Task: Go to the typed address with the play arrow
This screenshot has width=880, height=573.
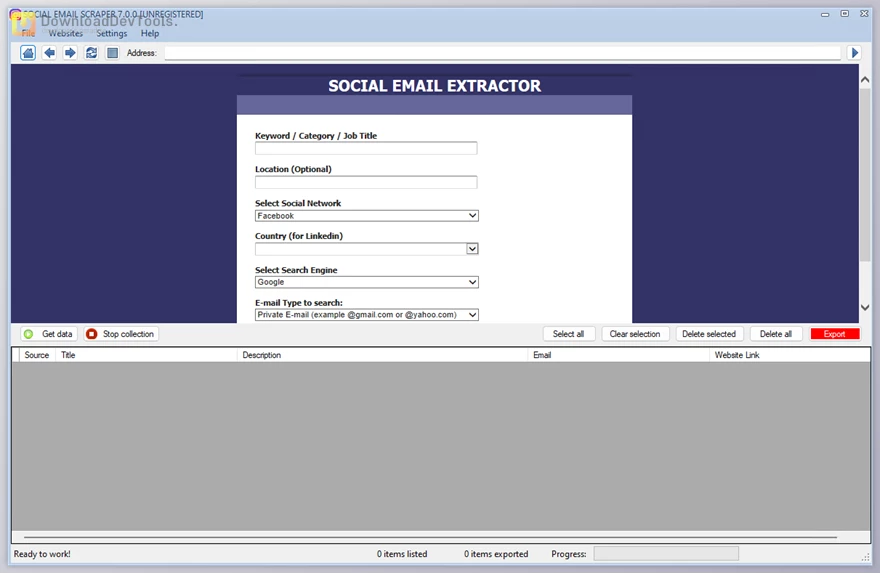Action: [x=855, y=53]
